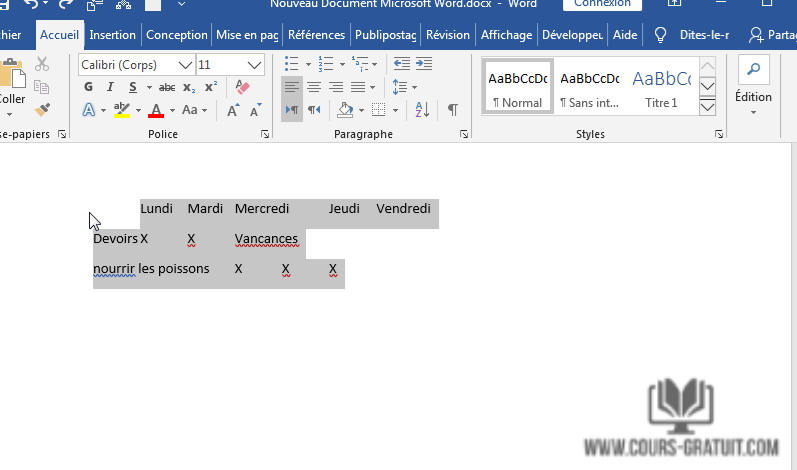Switch to the Insertion tab
Viewport: 797px width, 470px height.
coord(112,34)
